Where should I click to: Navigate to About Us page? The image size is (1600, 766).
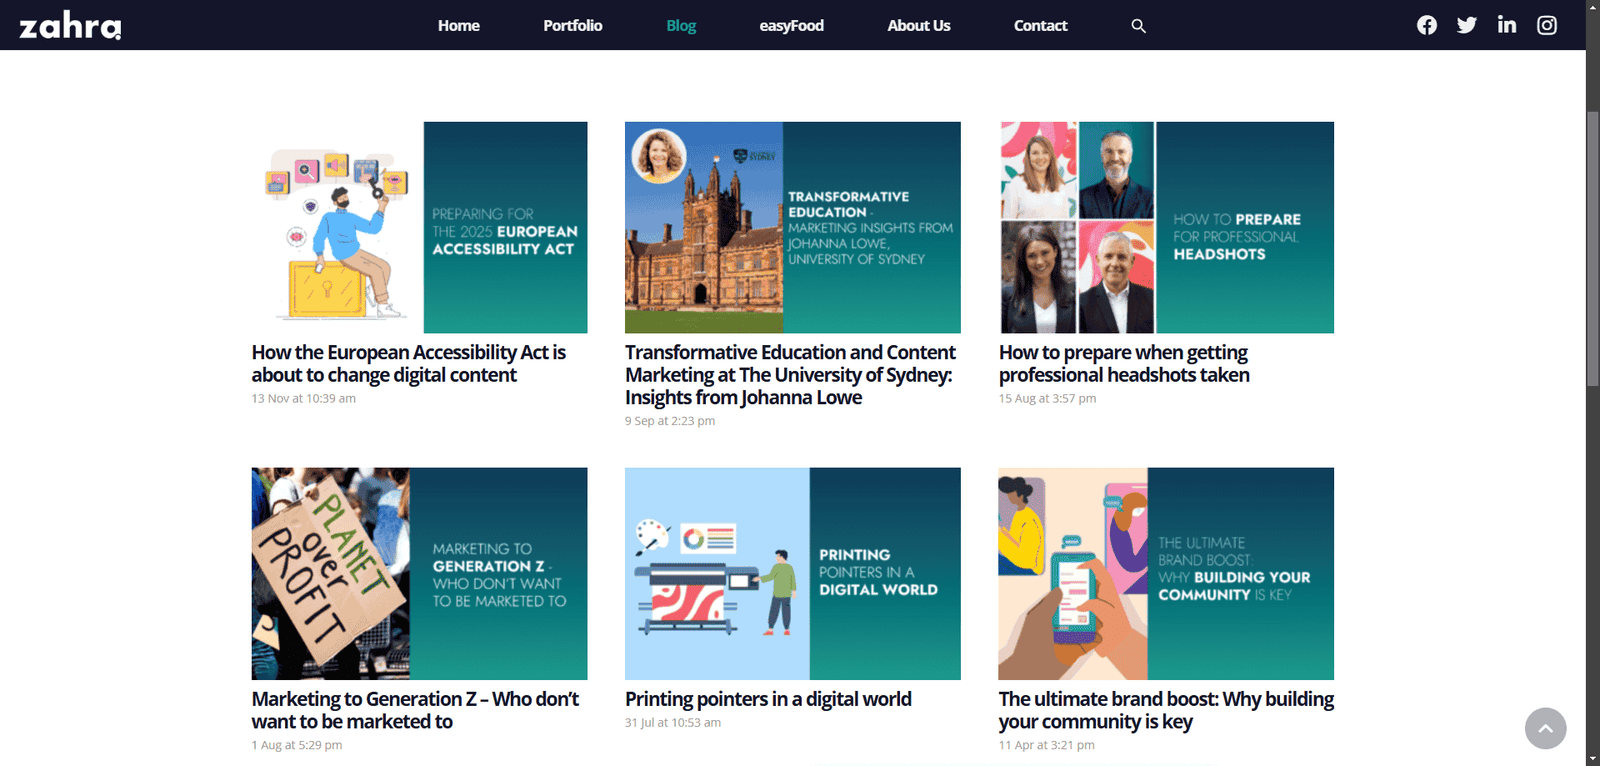[x=919, y=26]
